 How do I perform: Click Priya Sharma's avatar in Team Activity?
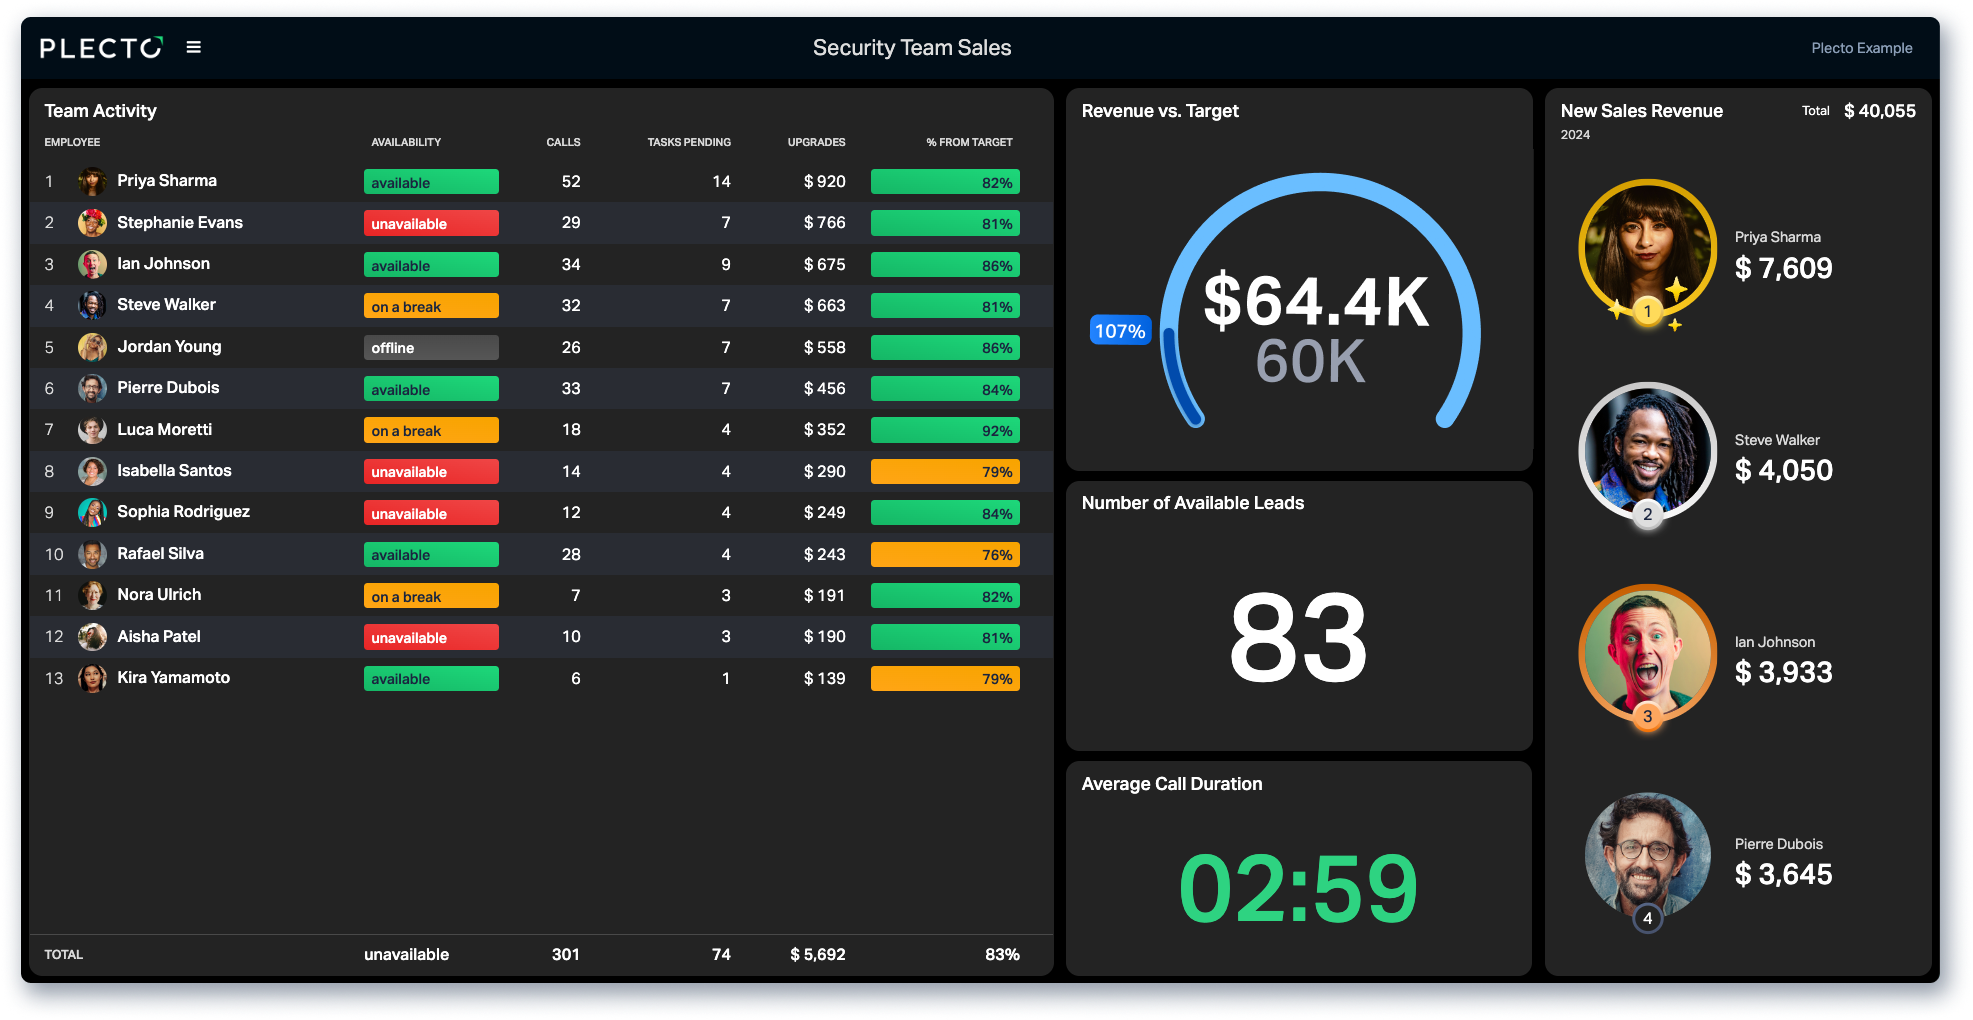(x=92, y=181)
